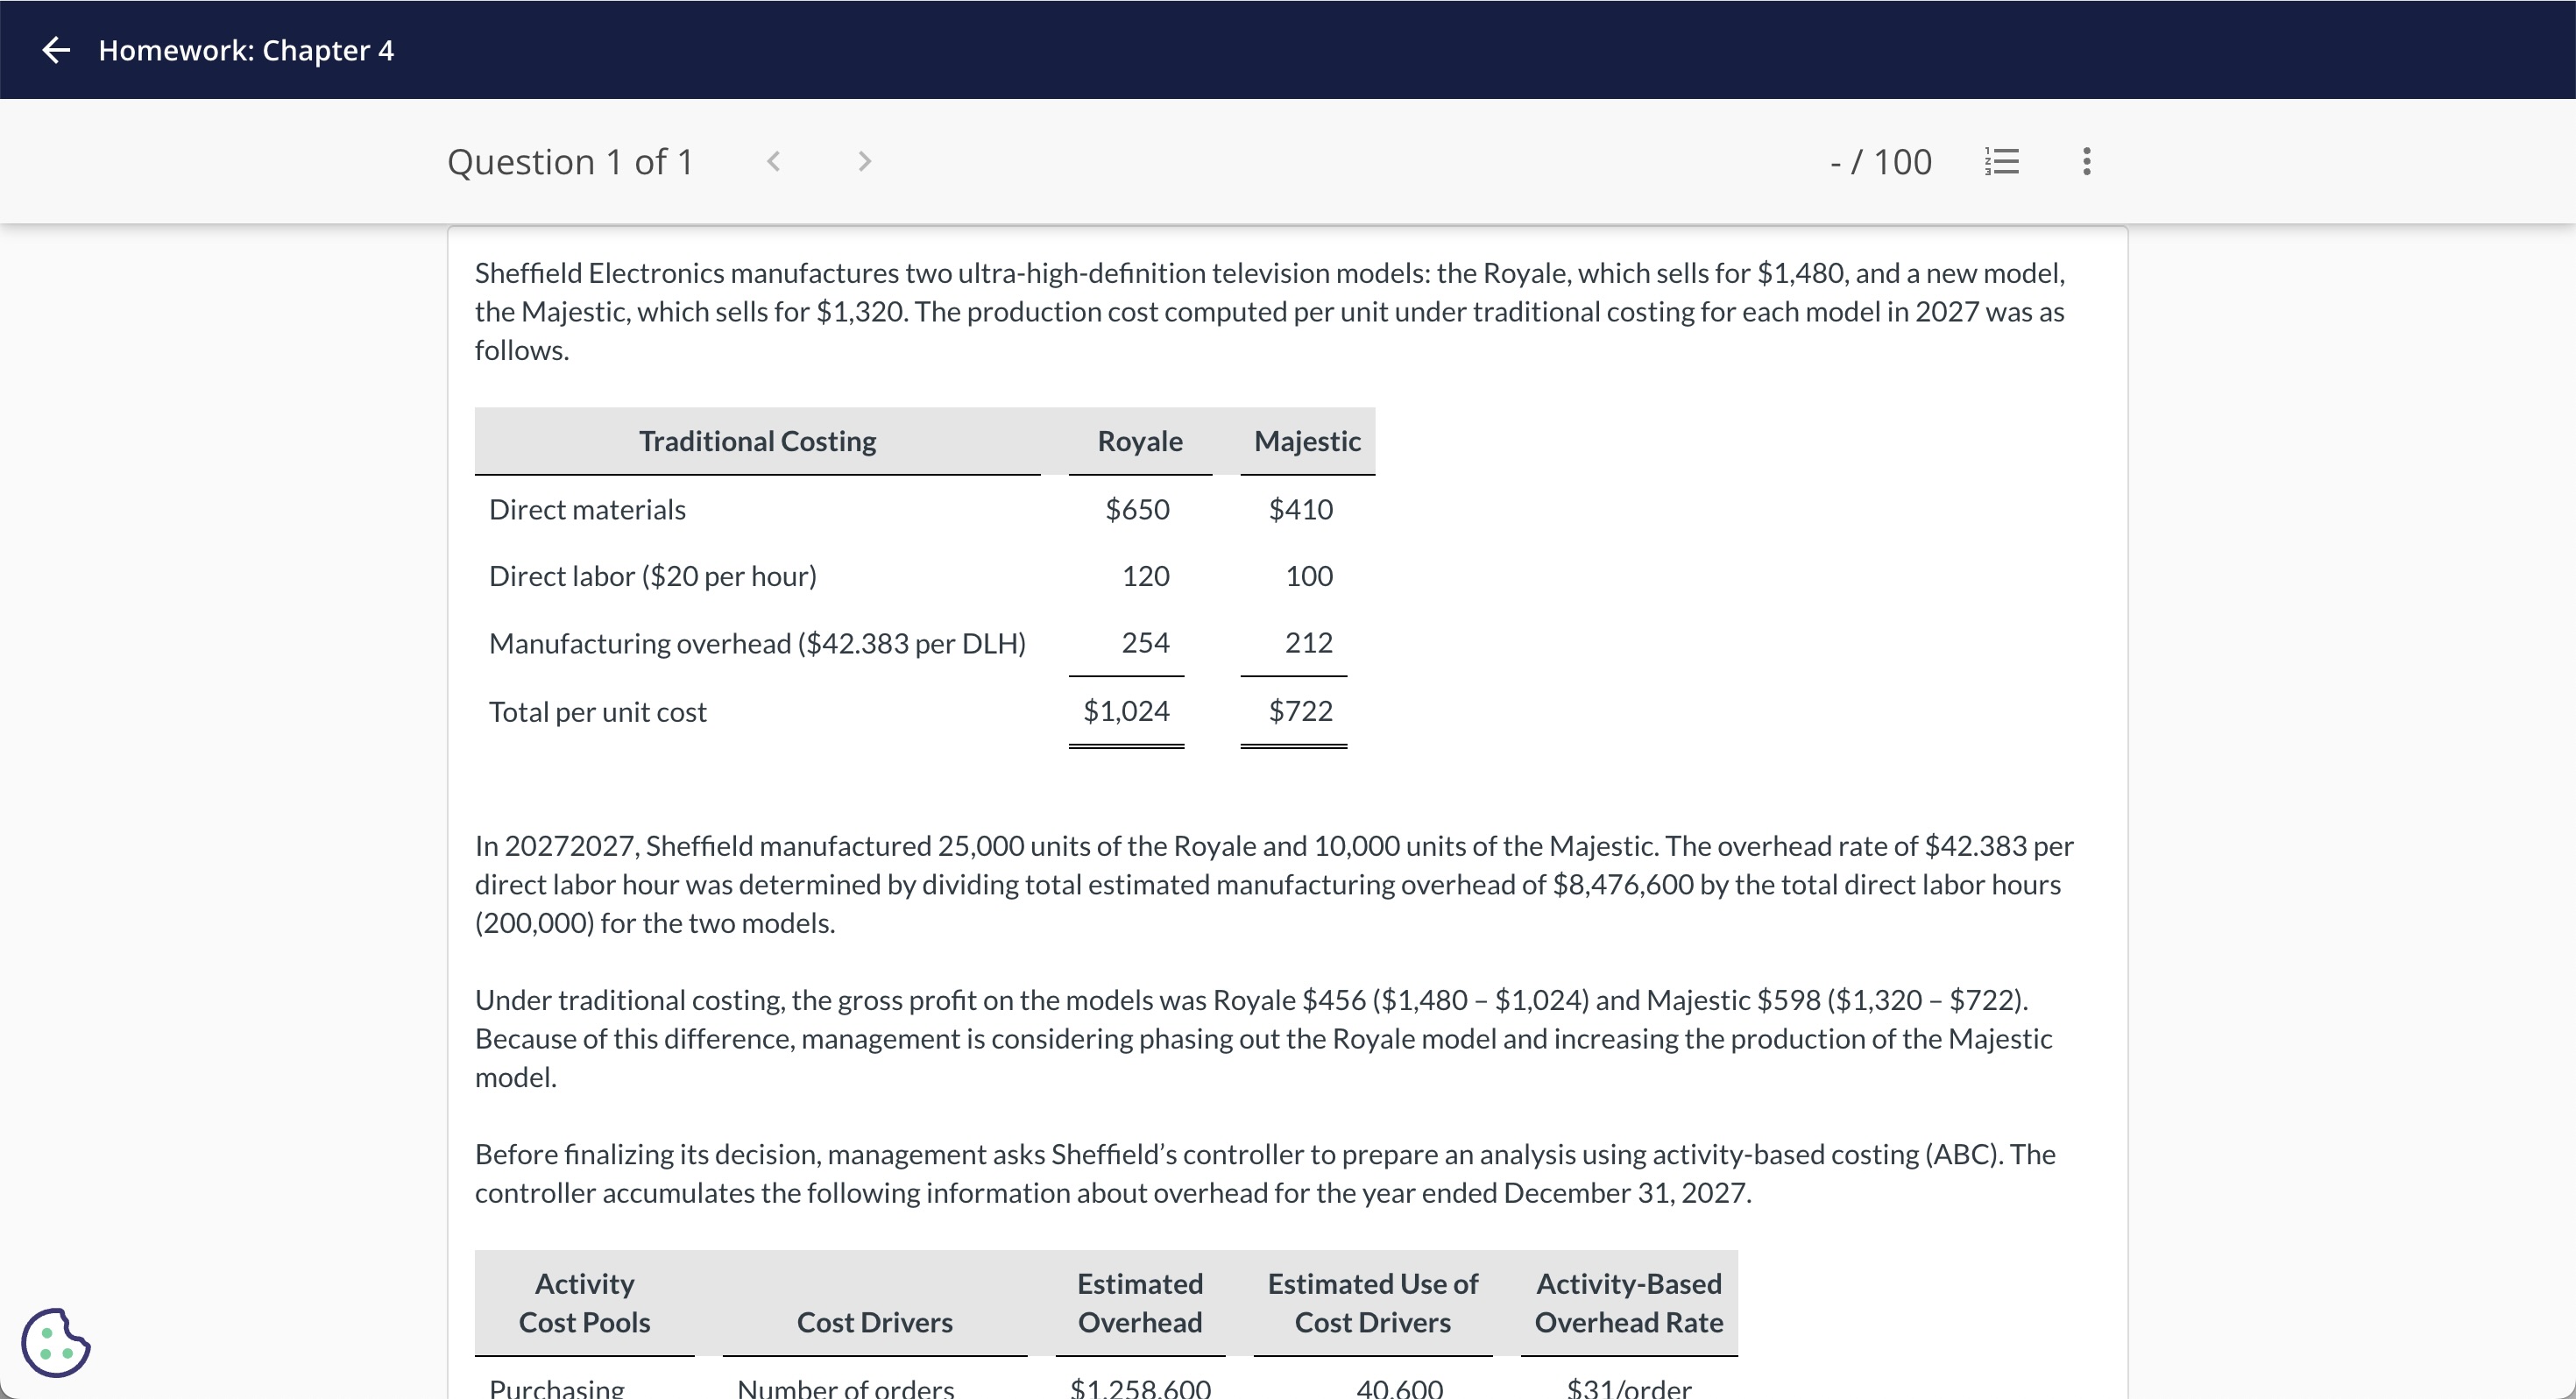This screenshot has height=1399, width=2576.
Task: Click the Estimated Overhead column header
Action: coord(1140,1303)
